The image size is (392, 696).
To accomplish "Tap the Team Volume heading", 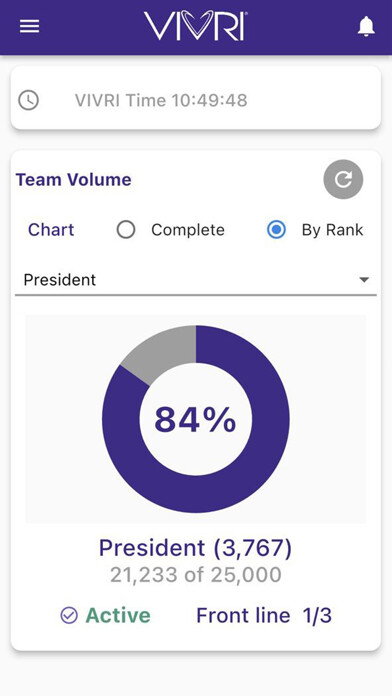I will click(x=74, y=180).
